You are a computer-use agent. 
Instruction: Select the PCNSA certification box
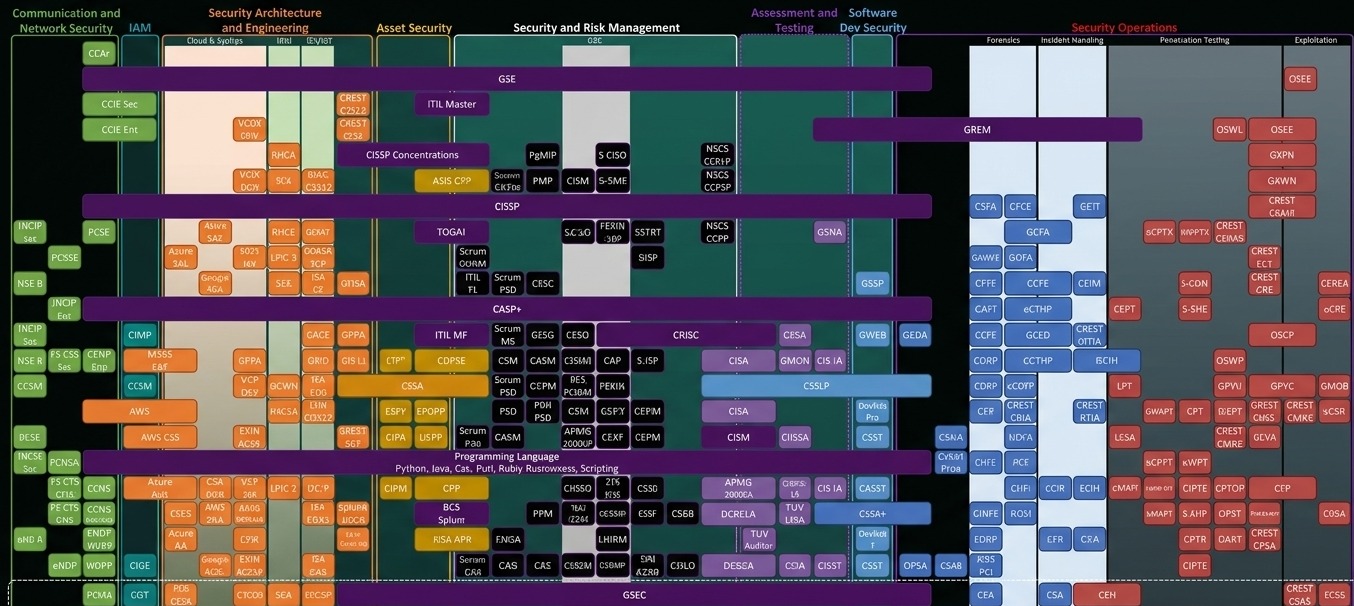pos(64,462)
